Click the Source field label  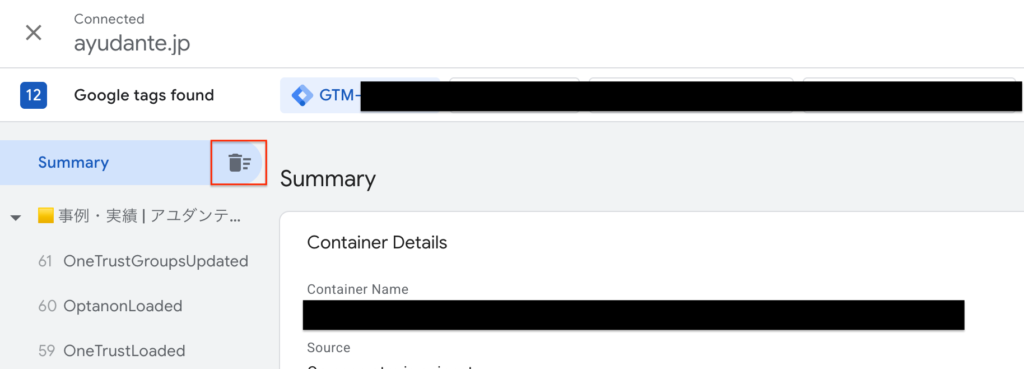(x=328, y=347)
